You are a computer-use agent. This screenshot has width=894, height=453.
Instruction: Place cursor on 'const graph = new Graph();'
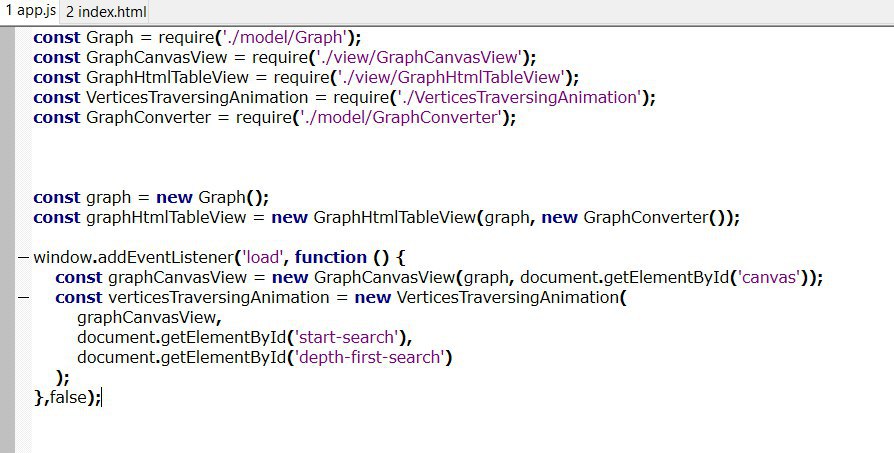pos(151,198)
